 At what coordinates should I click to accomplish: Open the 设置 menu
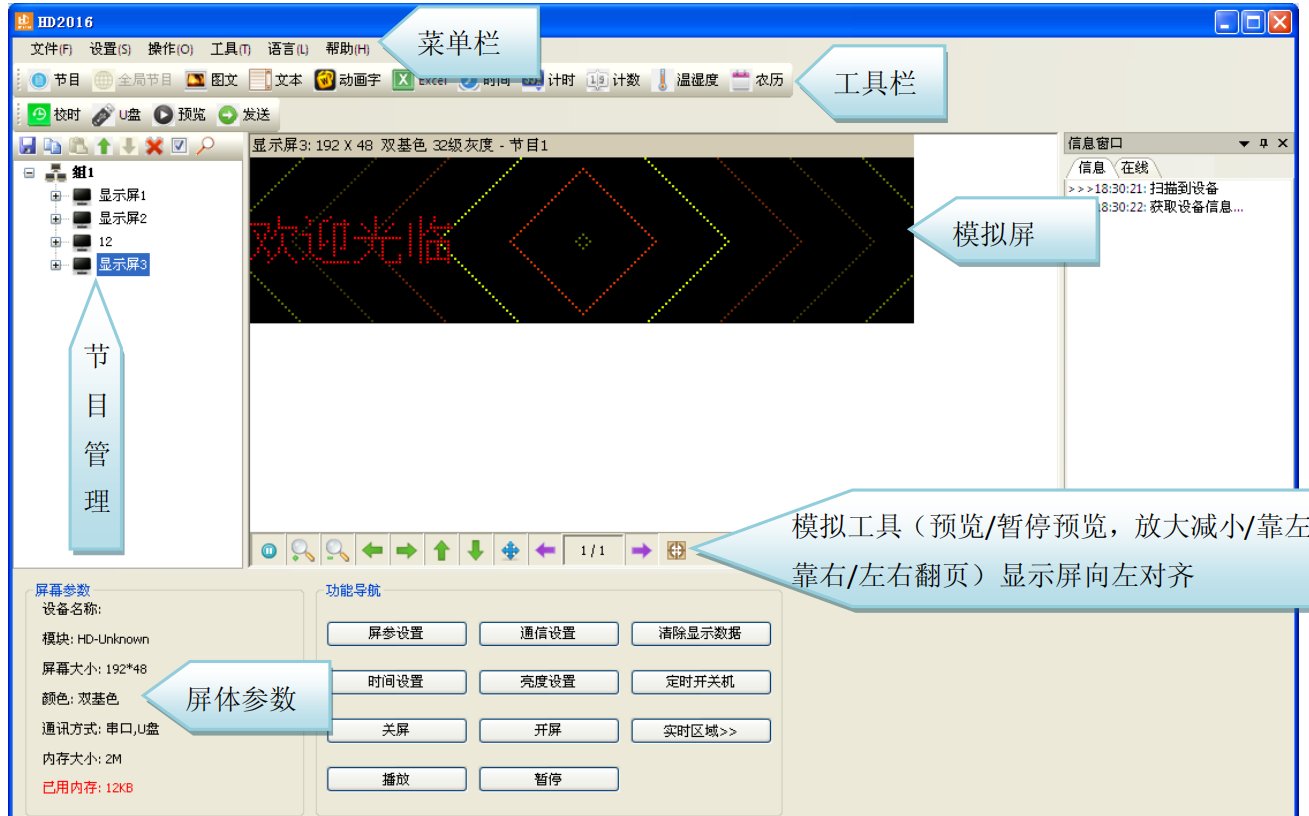click(x=107, y=48)
